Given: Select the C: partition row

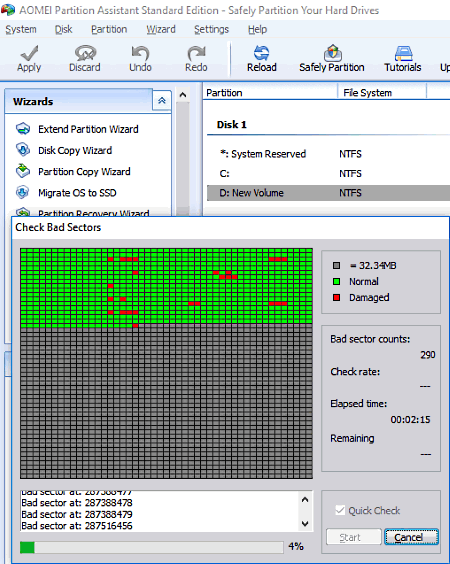Looking at the screenshot, I should pyautogui.click(x=328, y=174).
